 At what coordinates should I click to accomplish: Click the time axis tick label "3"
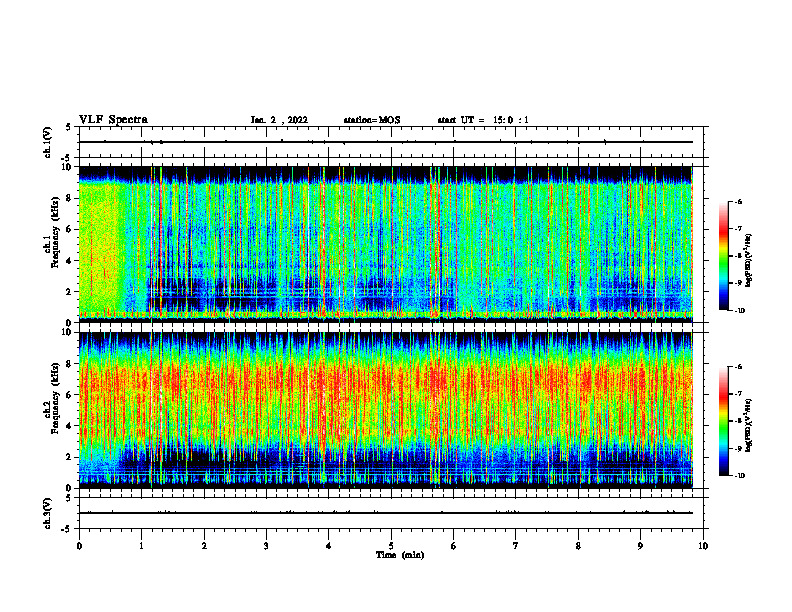tap(266, 546)
